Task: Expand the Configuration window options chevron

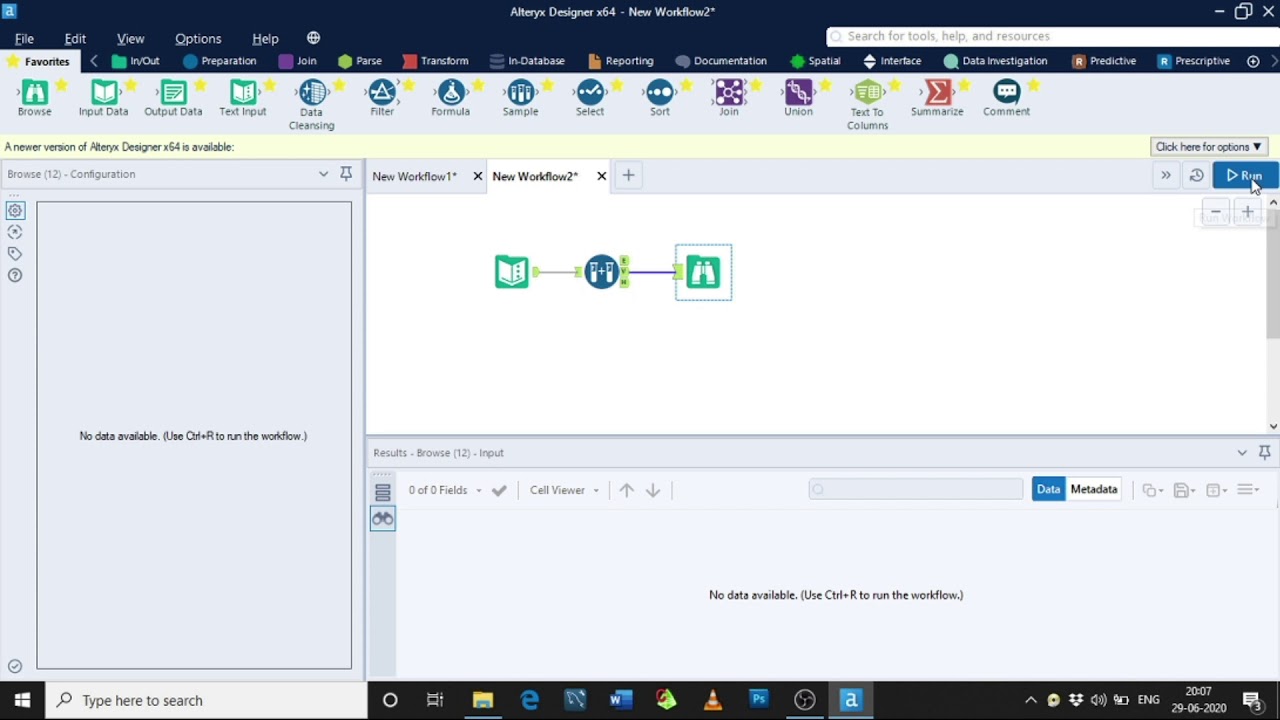Action: click(323, 174)
